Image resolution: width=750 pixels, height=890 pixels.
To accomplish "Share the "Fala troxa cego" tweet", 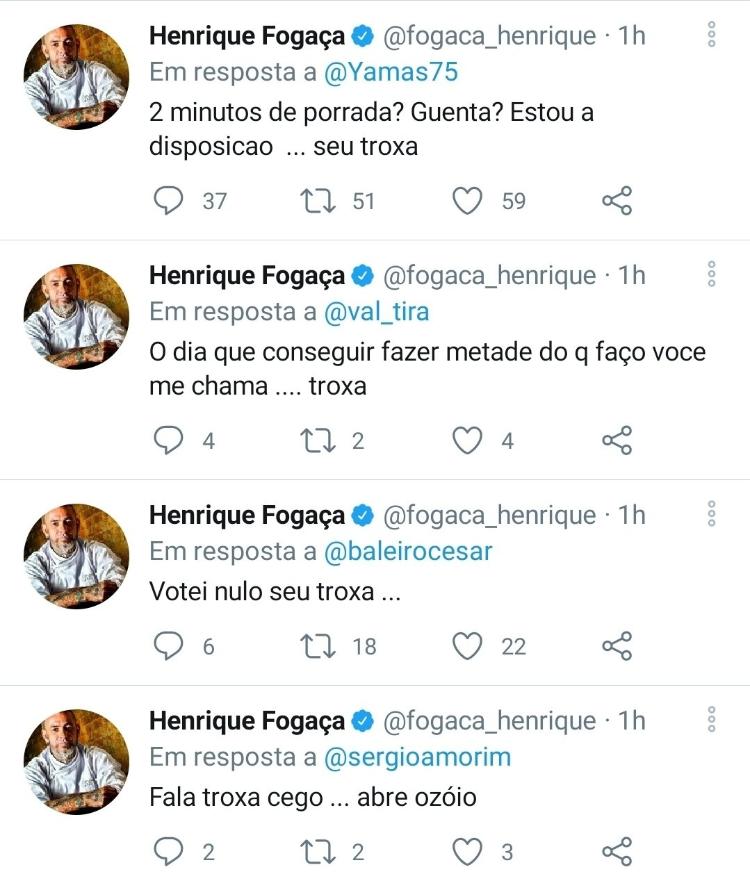I will point(617,852).
